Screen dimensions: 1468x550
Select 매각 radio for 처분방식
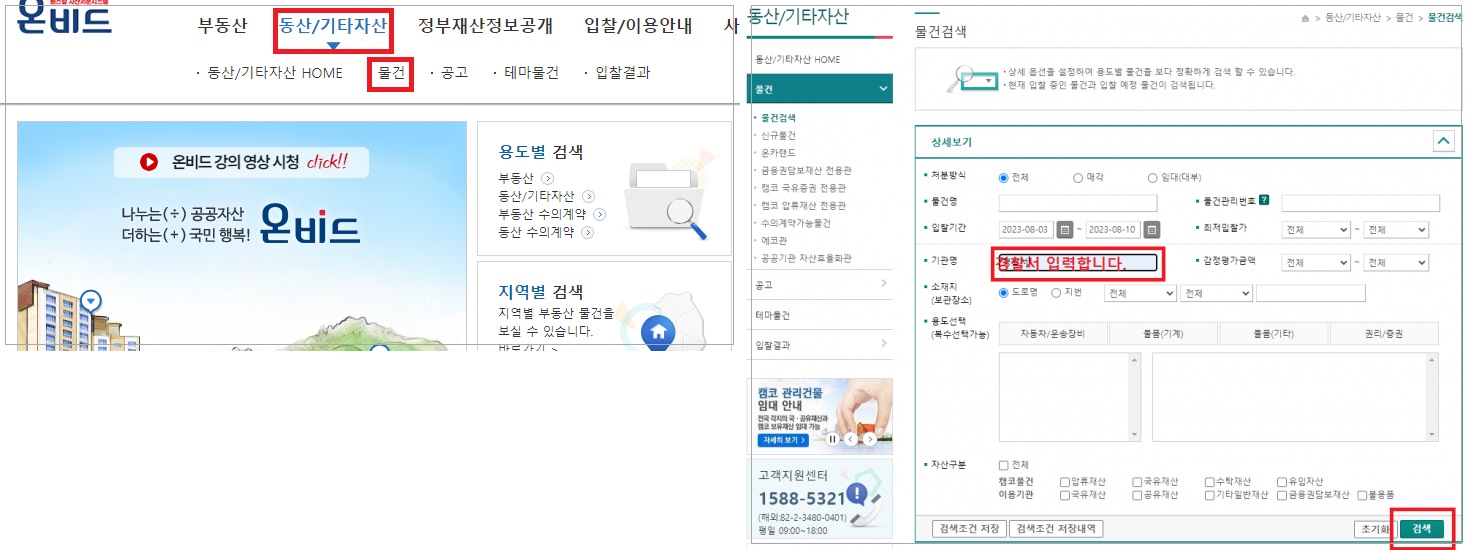pyautogui.click(x=1078, y=178)
